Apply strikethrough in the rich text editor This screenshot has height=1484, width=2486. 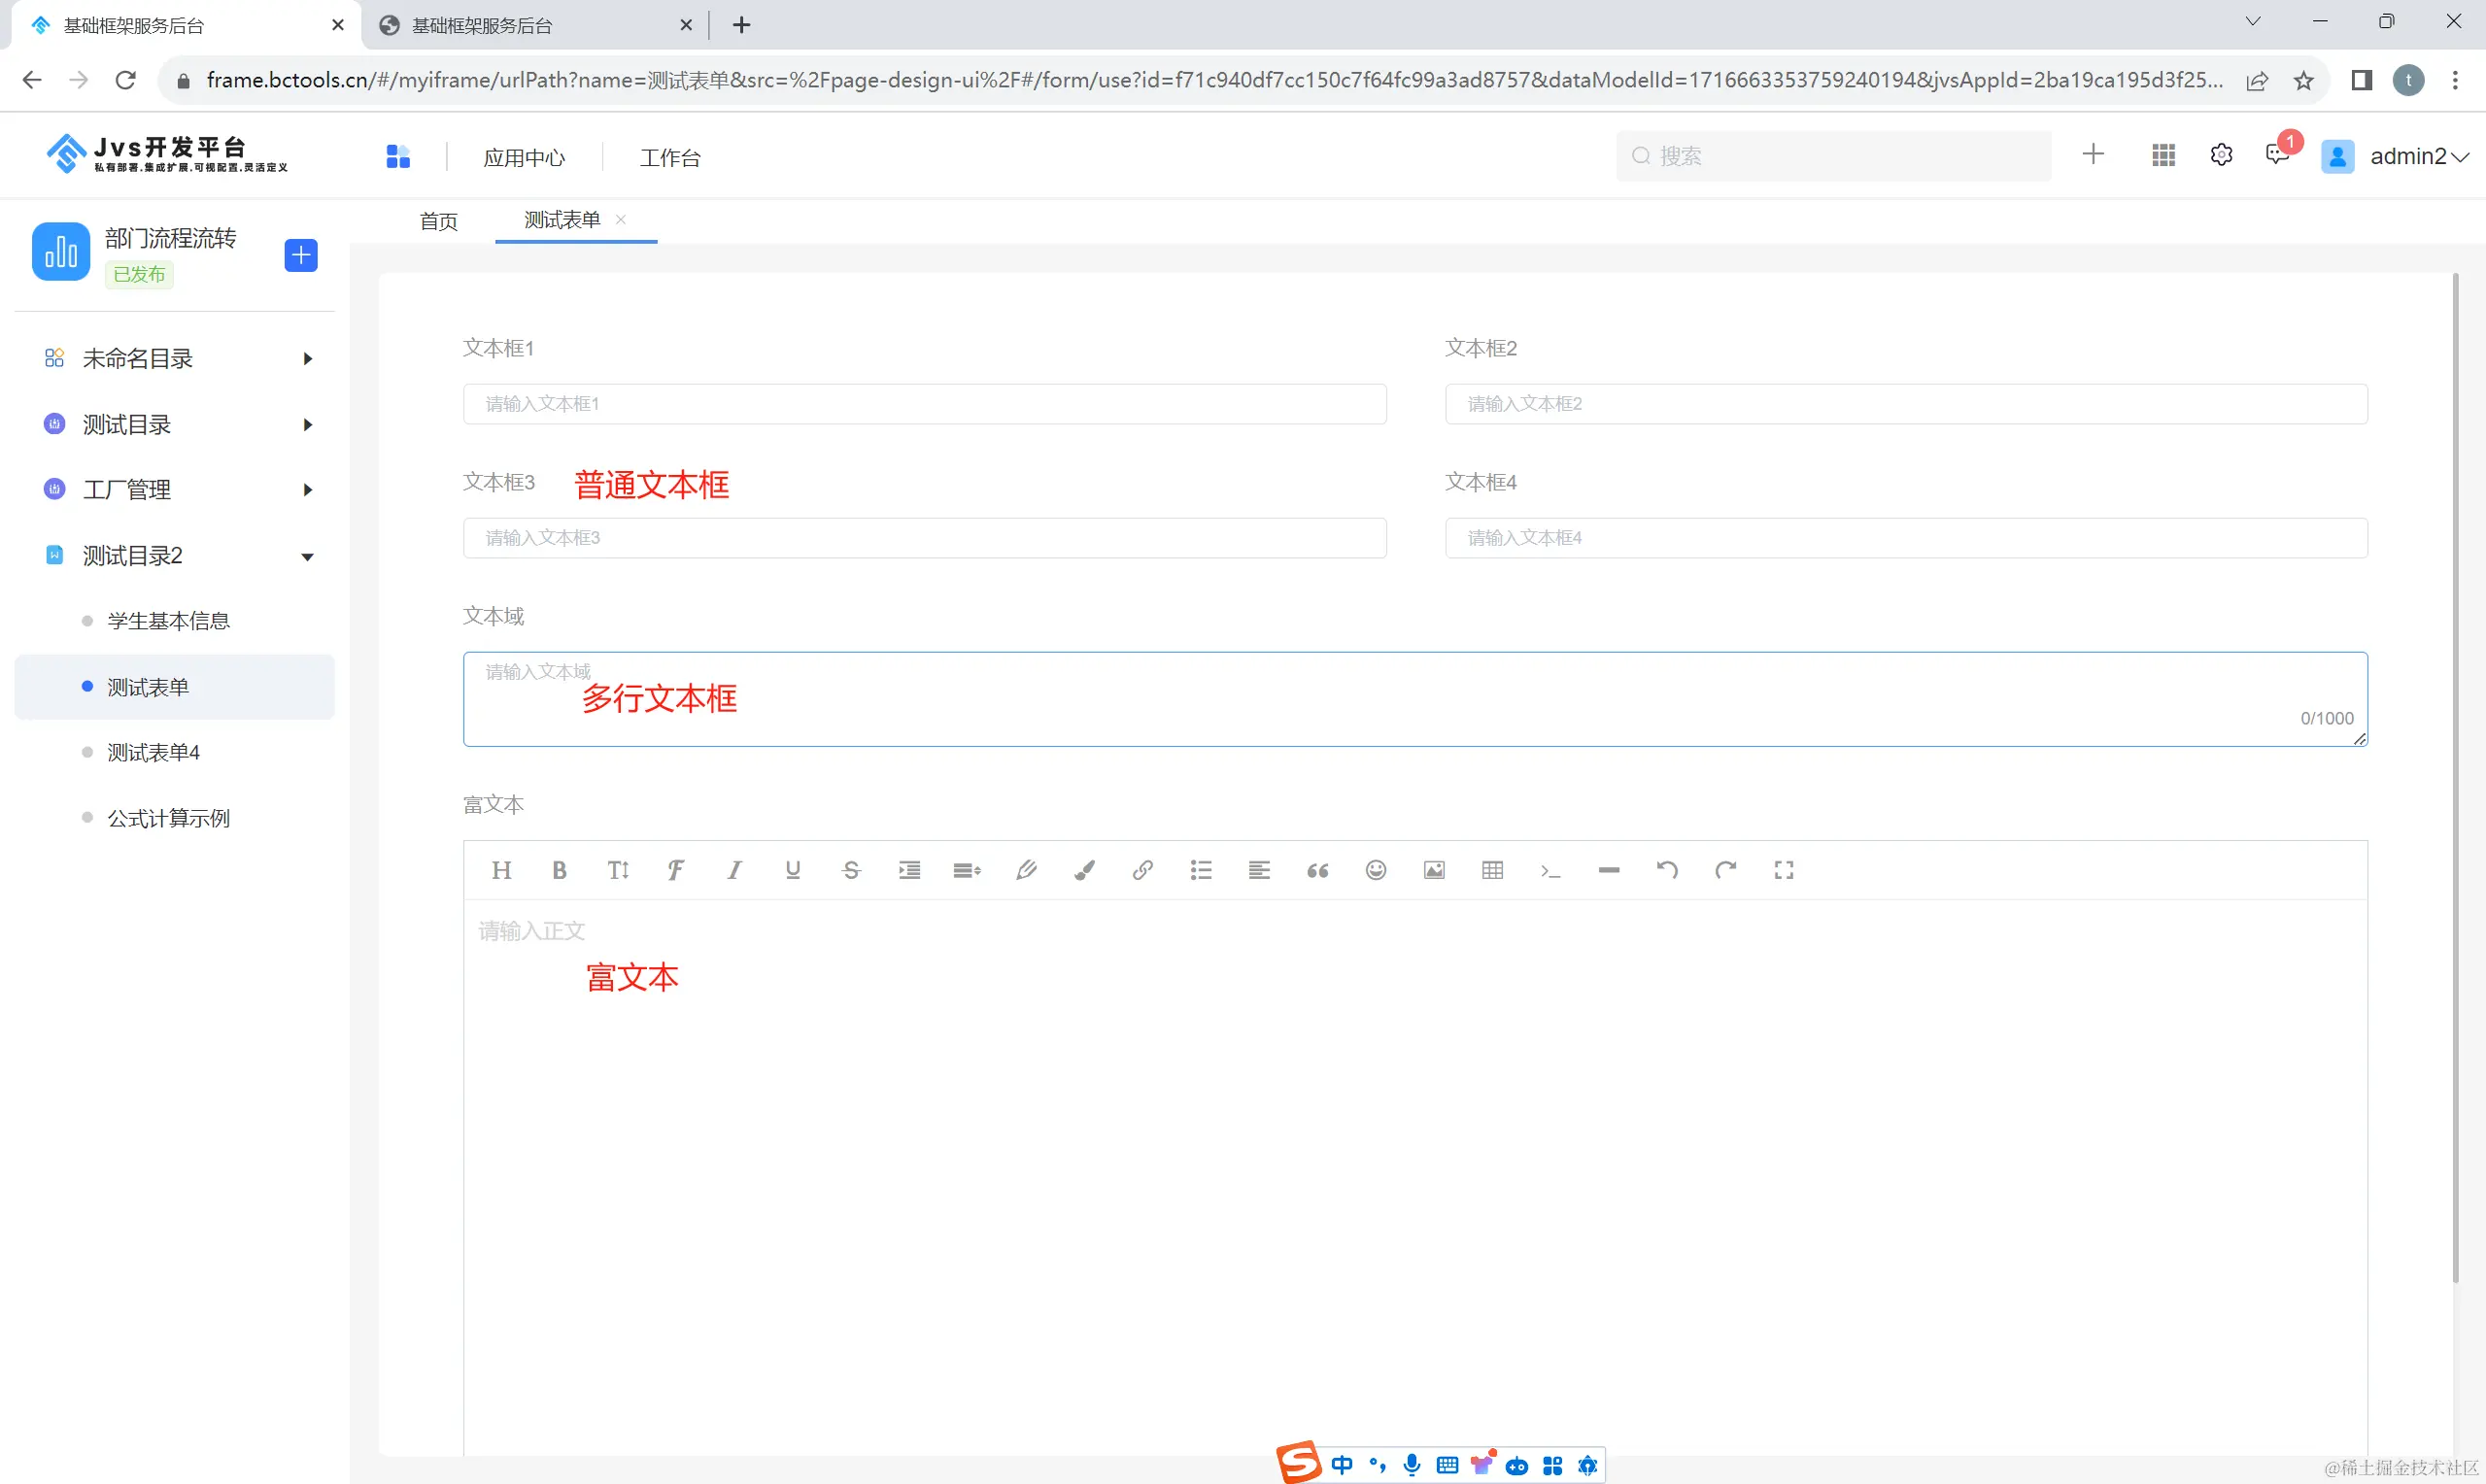pos(851,870)
